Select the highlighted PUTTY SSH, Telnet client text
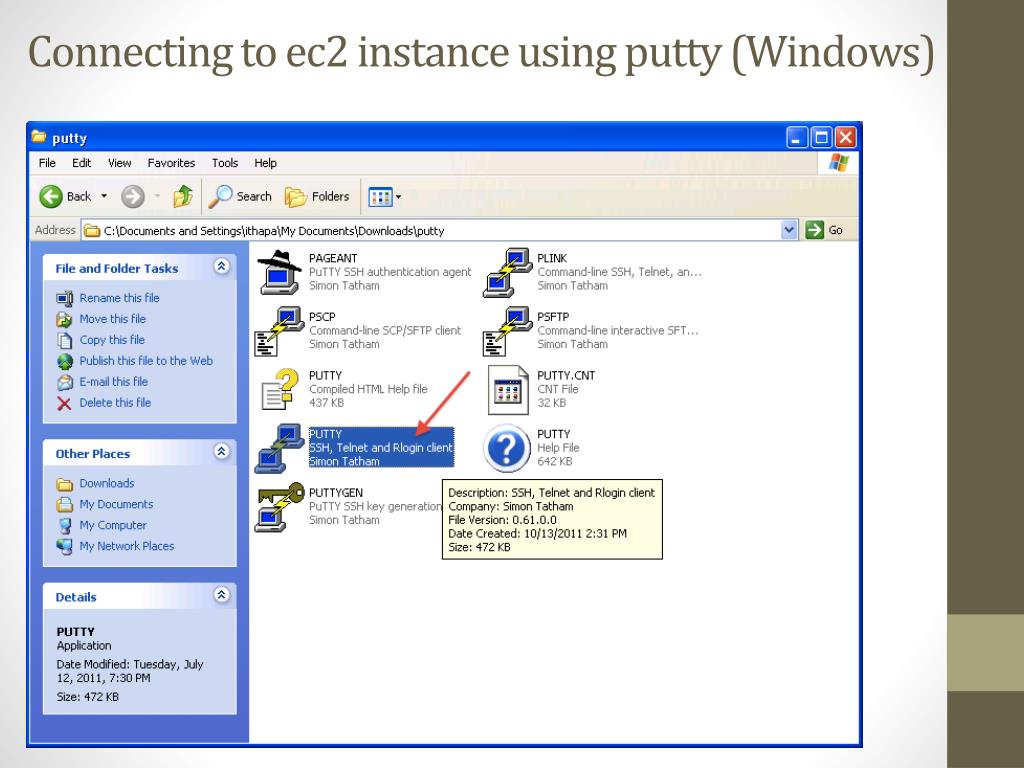The height and width of the screenshot is (768, 1024). (381, 448)
